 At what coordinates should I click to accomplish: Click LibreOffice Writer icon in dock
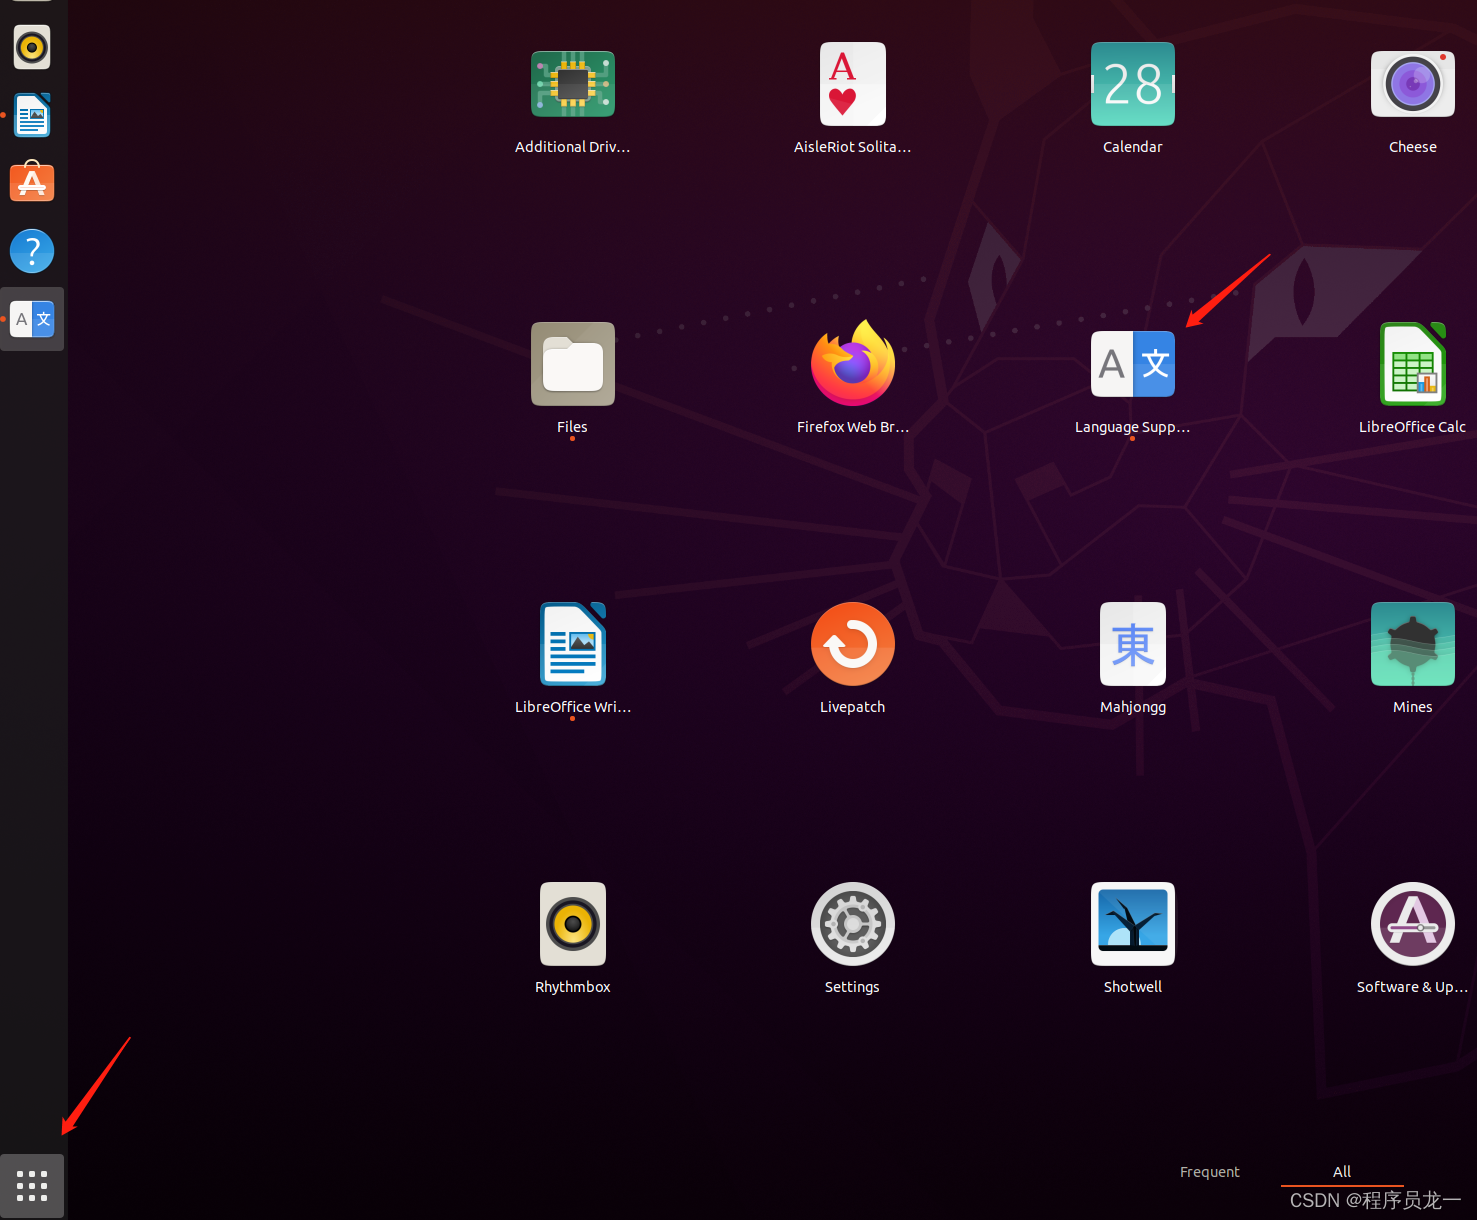[32, 115]
